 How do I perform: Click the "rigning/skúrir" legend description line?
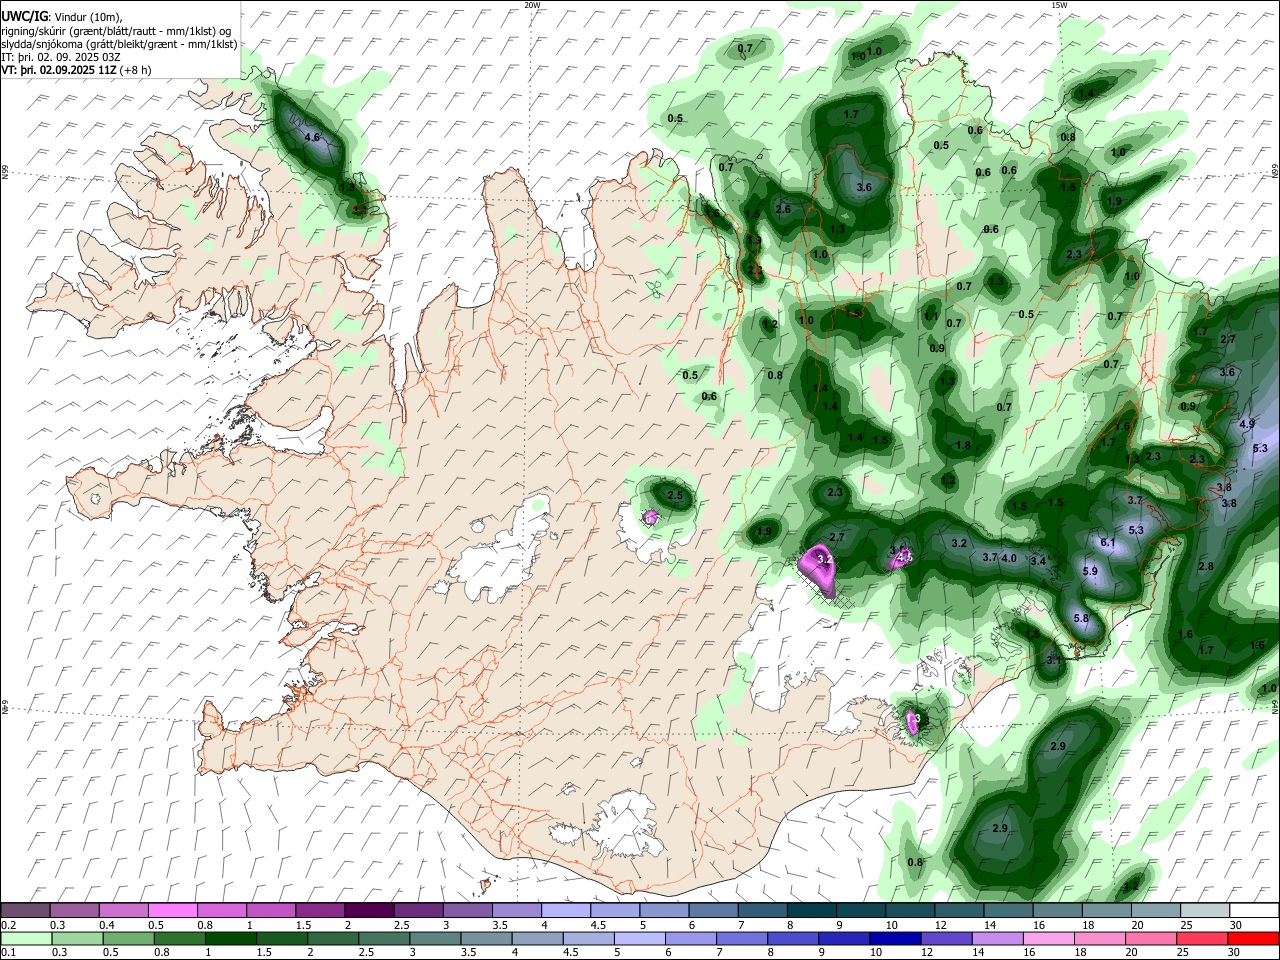tap(116, 31)
